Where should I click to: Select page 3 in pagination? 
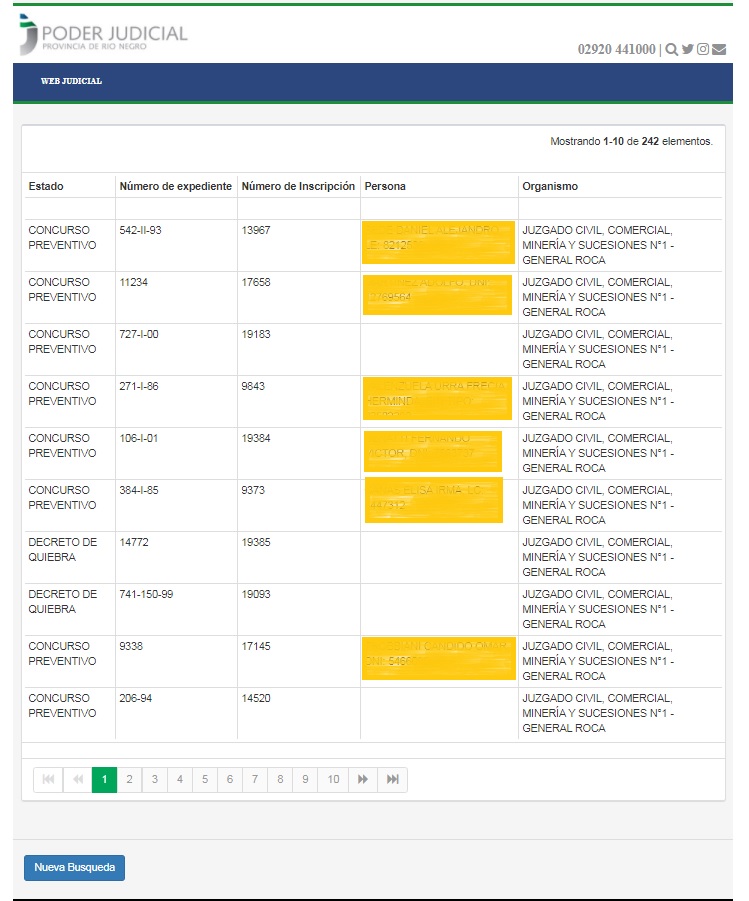[155, 779]
